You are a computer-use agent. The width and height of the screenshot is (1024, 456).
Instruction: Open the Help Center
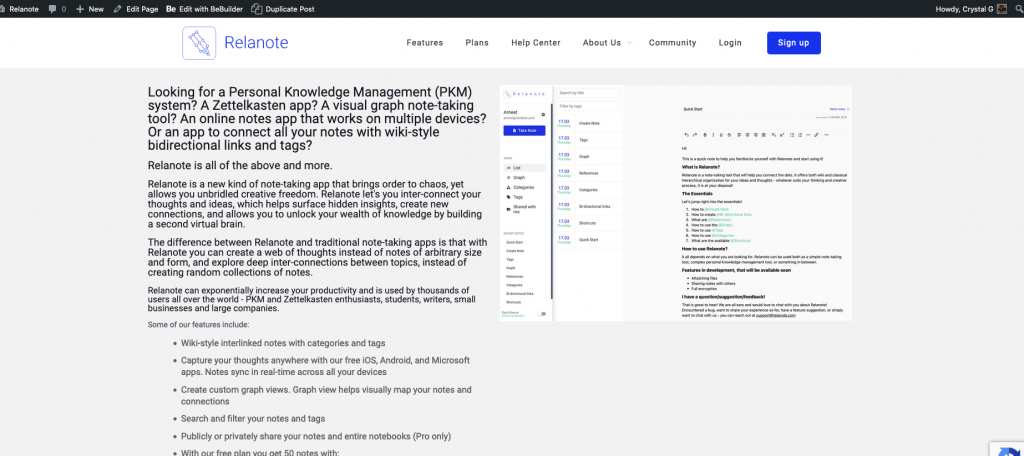point(536,42)
